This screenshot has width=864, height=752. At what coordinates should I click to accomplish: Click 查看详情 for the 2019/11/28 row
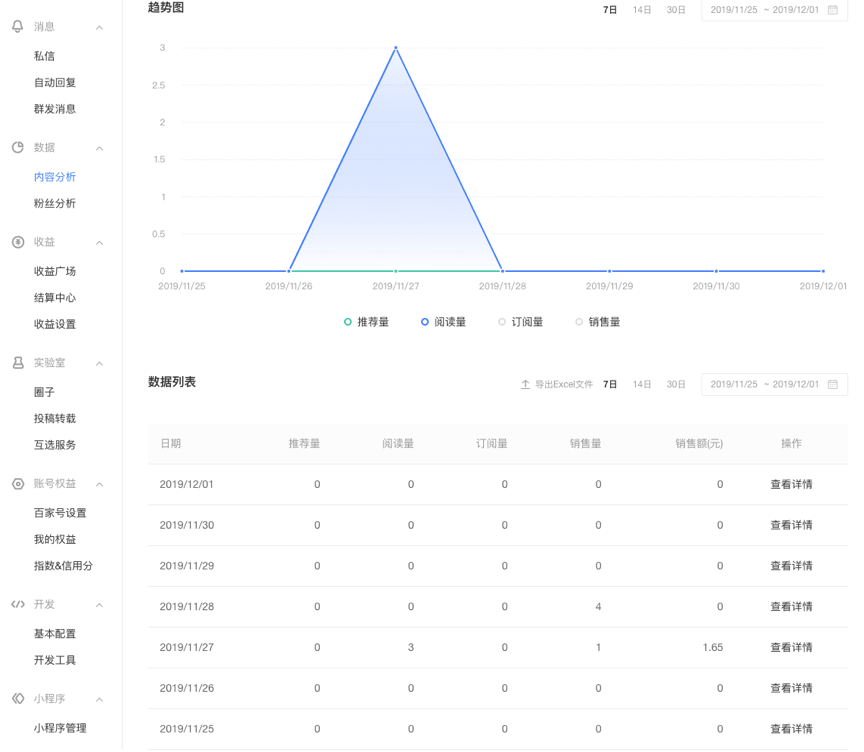(791, 607)
